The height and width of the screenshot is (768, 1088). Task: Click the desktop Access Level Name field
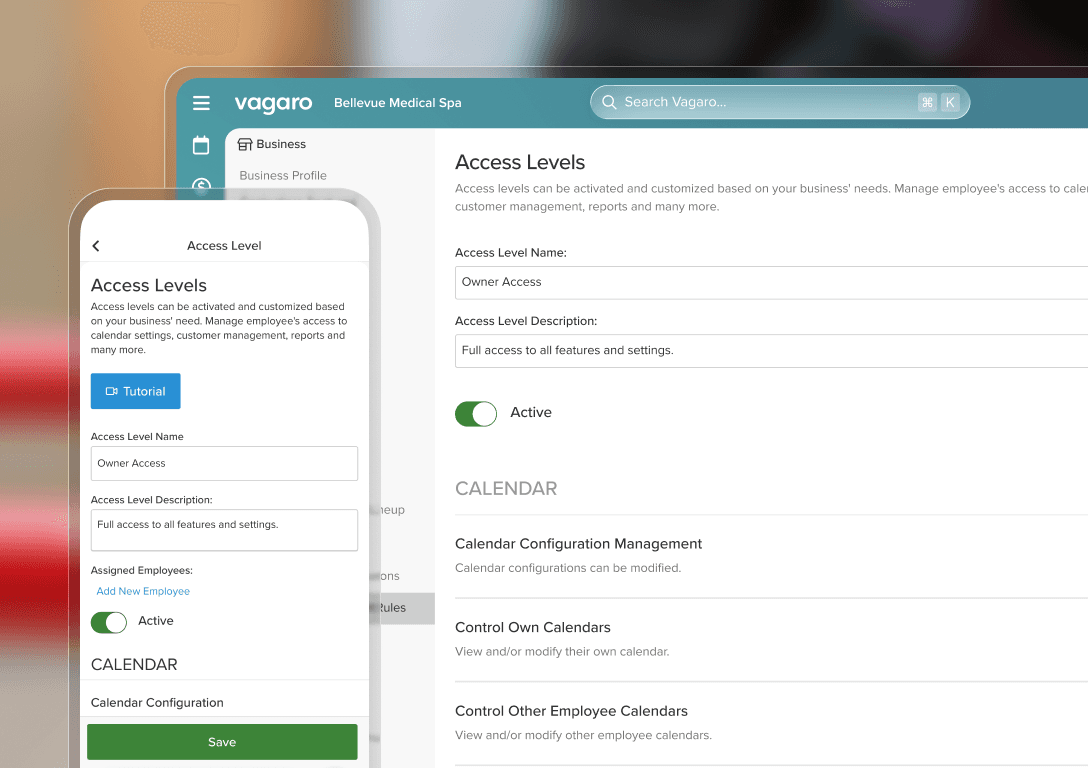click(x=770, y=282)
